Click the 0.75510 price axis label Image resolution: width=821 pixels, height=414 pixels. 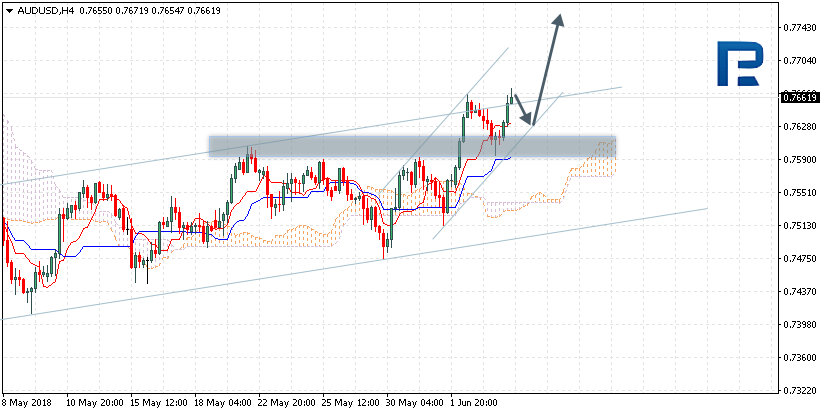point(800,193)
